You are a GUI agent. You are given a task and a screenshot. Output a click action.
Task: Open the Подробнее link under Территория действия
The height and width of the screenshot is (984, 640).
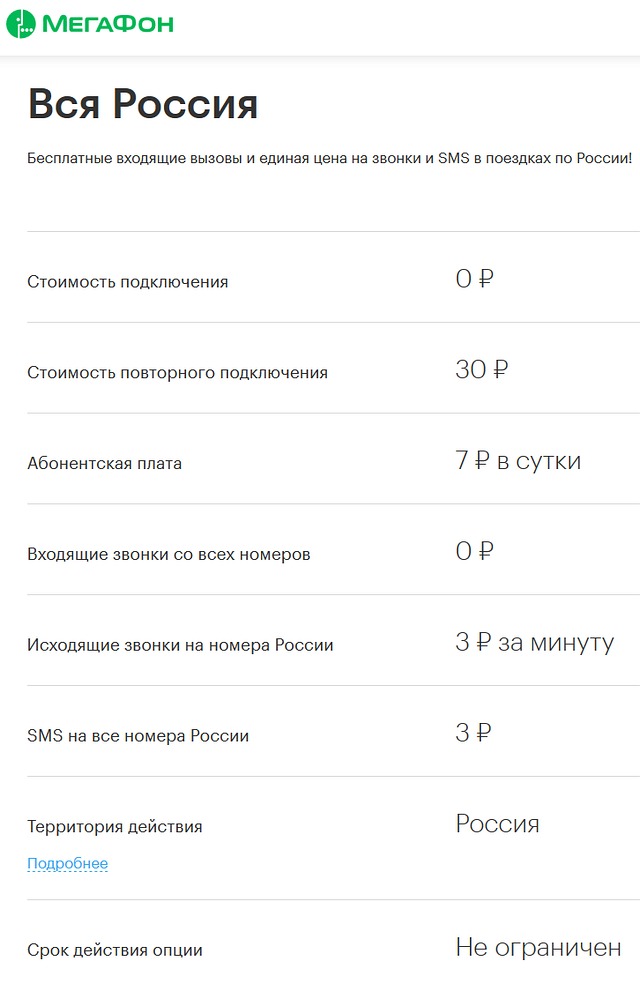[x=67, y=864]
